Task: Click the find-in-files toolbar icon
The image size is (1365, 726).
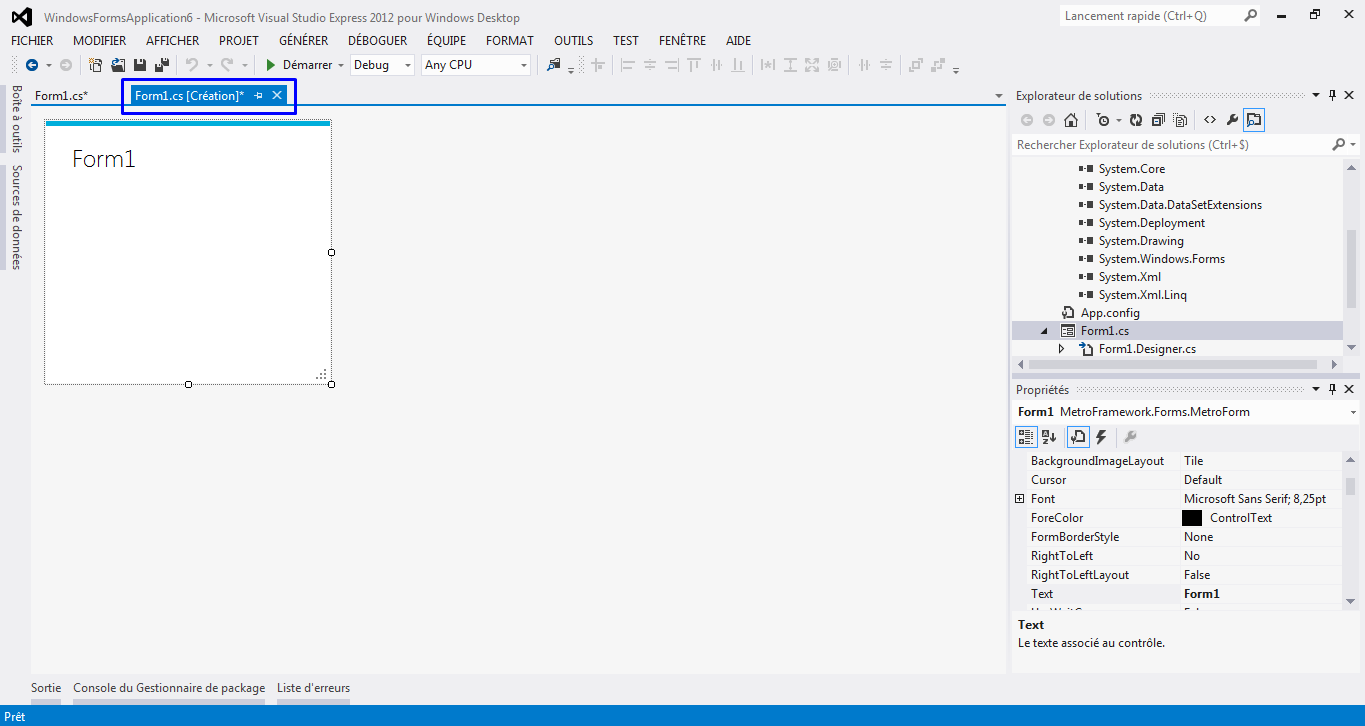Action: pos(554,65)
